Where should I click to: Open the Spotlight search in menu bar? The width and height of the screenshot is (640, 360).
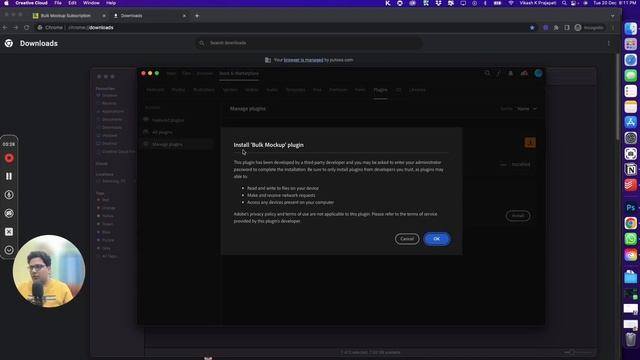click(x=564, y=3)
